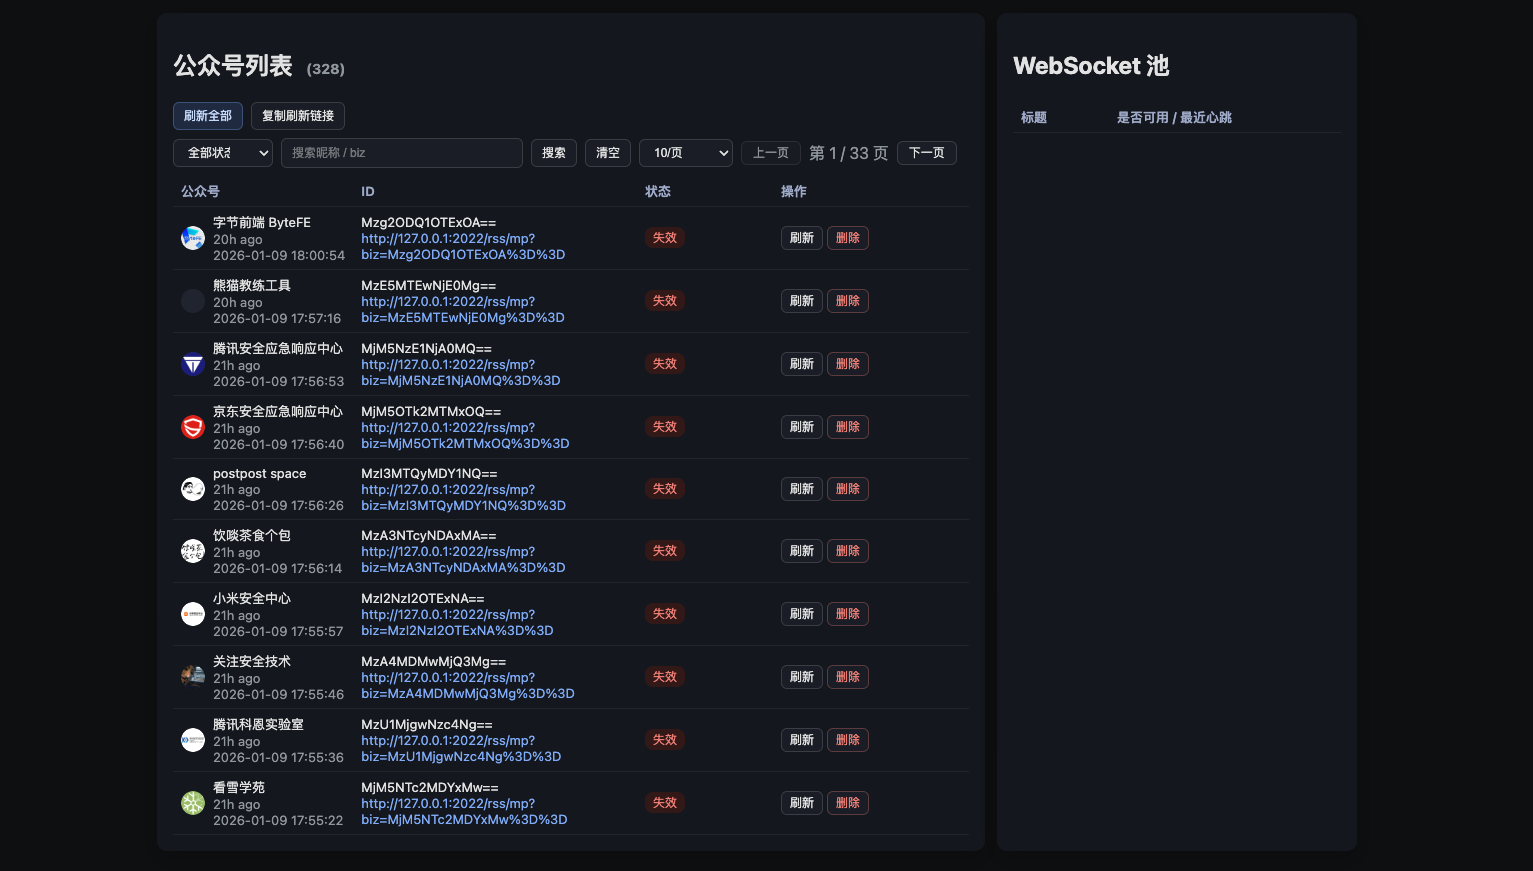Click the 饮啖茶食个包 avatar icon
This screenshot has width=1533, height=871.
pos(193,551)
